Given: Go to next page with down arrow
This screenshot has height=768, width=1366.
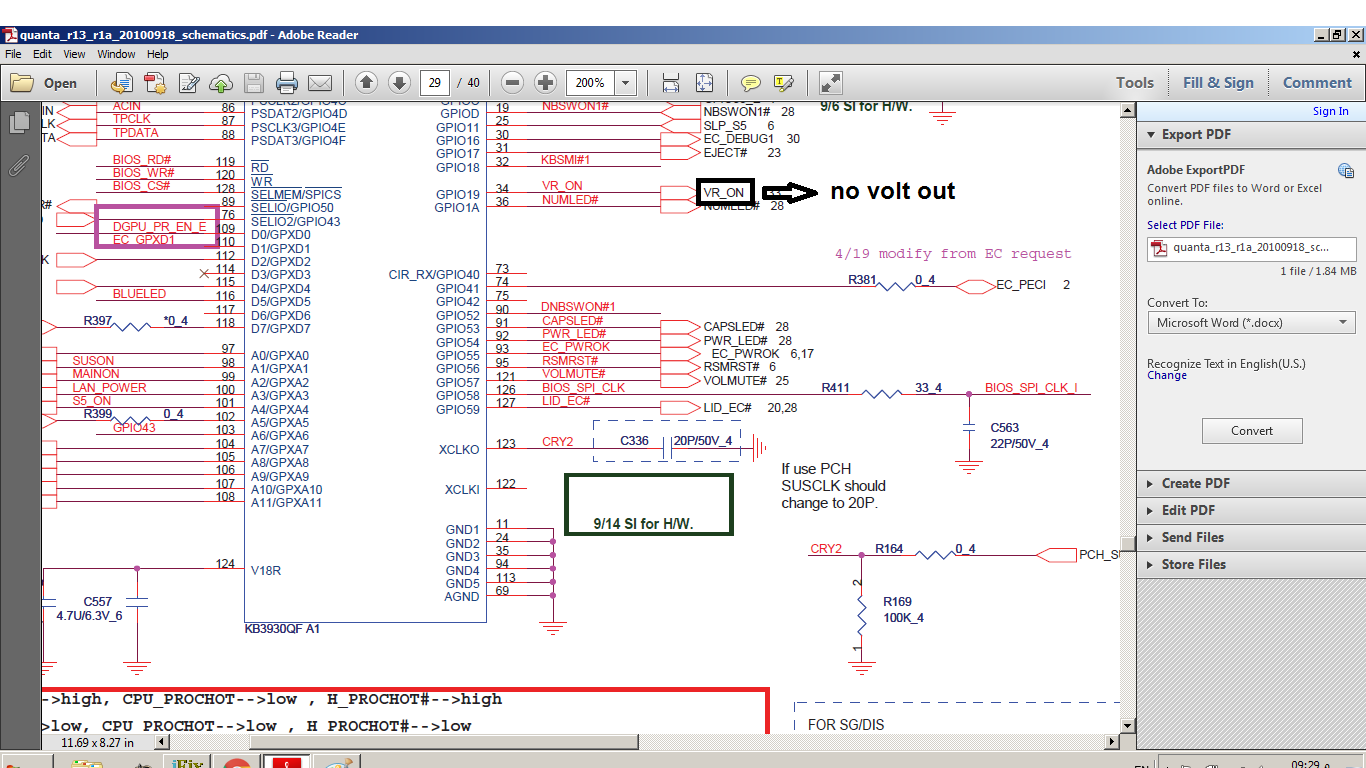Looking at the screenshot, I should point(399,83).
